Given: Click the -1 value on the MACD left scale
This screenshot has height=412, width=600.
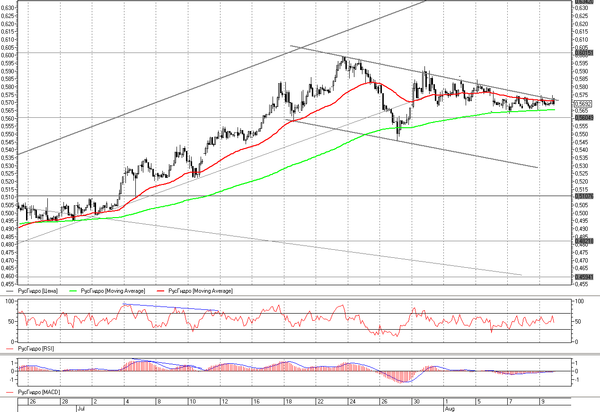Looking at the screenshot, I should coord(12,380).
